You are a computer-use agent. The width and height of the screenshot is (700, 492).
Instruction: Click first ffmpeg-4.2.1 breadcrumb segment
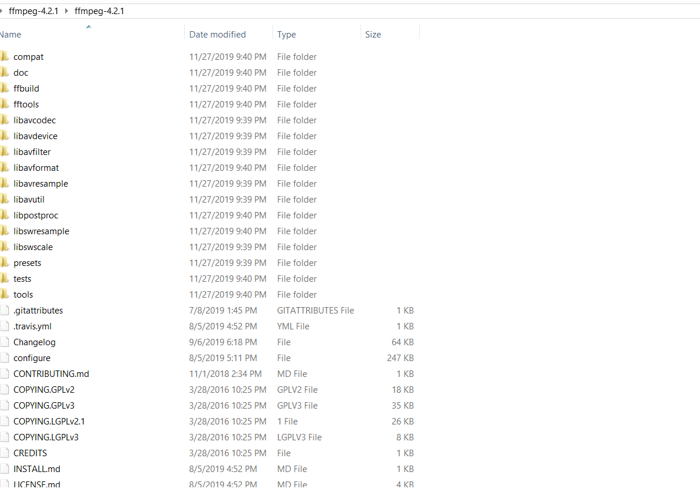[x=33, y=11]
